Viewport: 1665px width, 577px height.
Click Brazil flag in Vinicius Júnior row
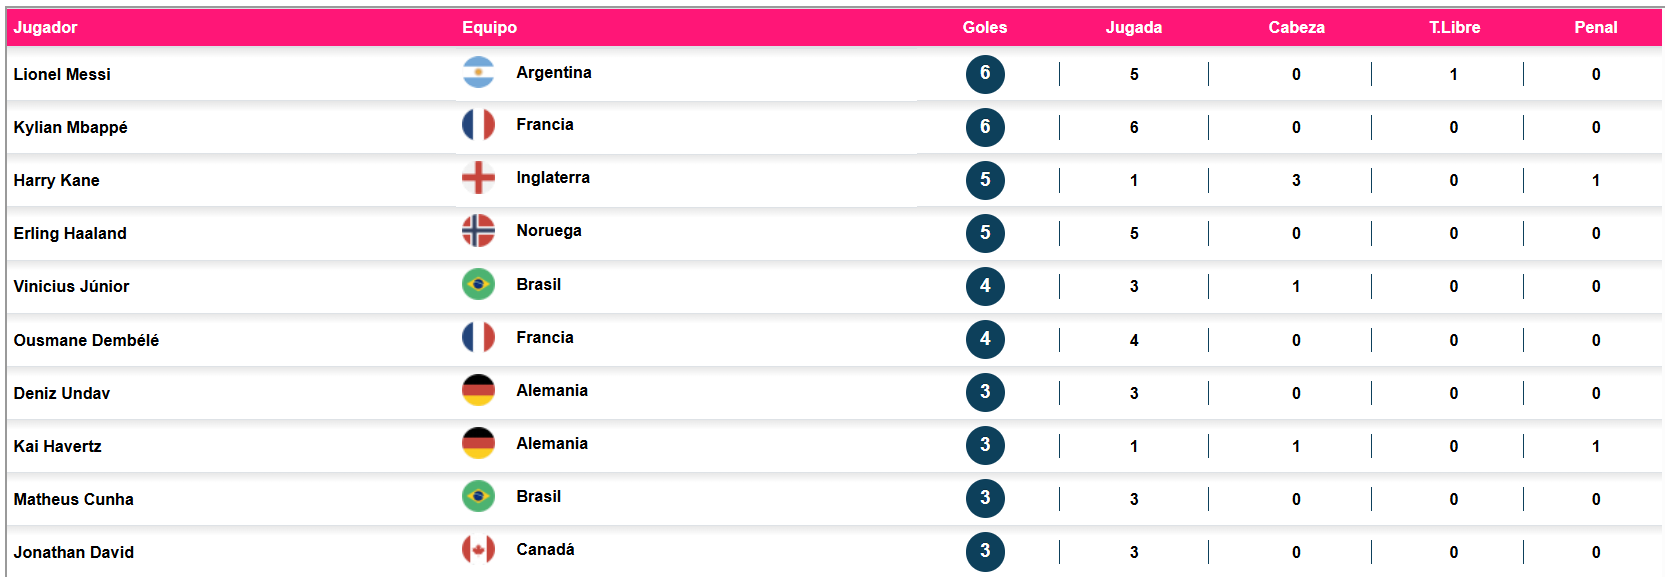[x=478, y=284]
